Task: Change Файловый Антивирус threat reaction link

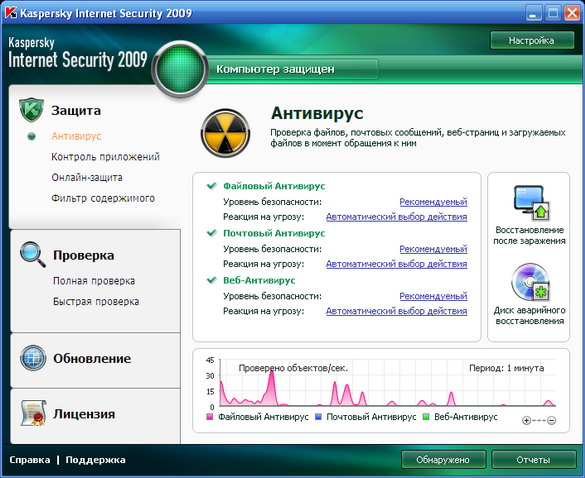Action: coord(397,217)
